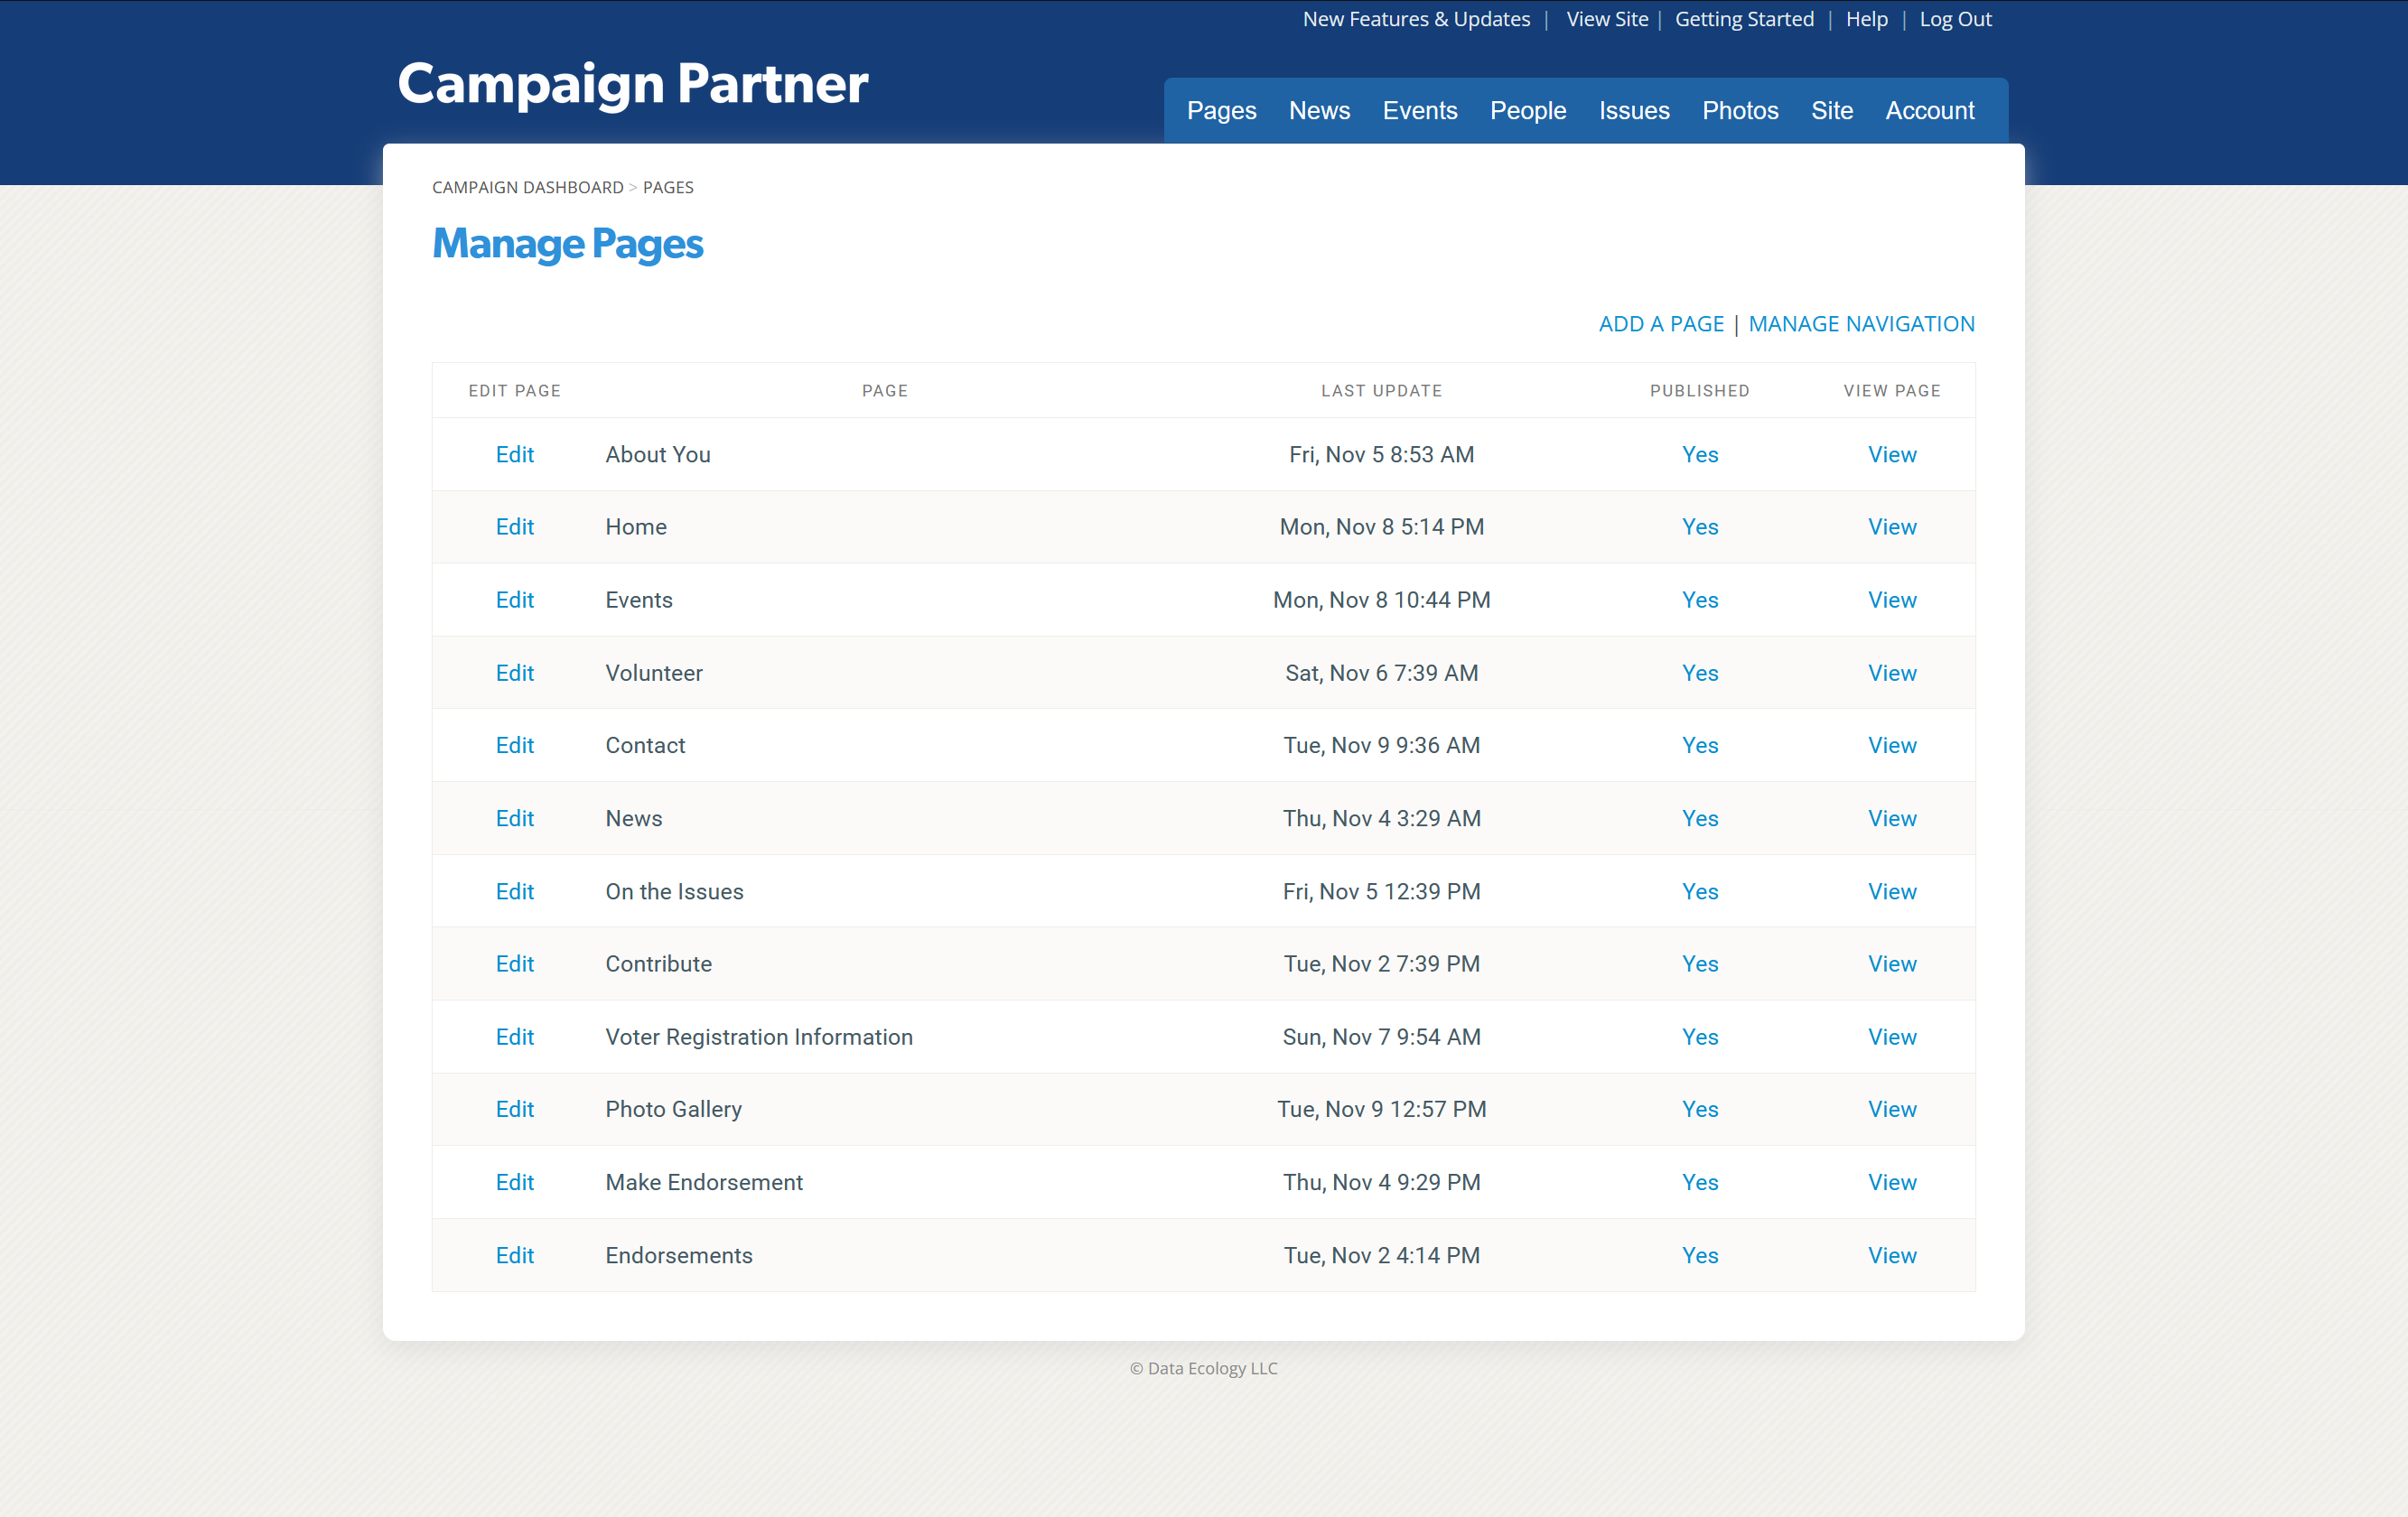Edit the Volunteer page
Viewport: 2408px width, 1517px height.
514,673
